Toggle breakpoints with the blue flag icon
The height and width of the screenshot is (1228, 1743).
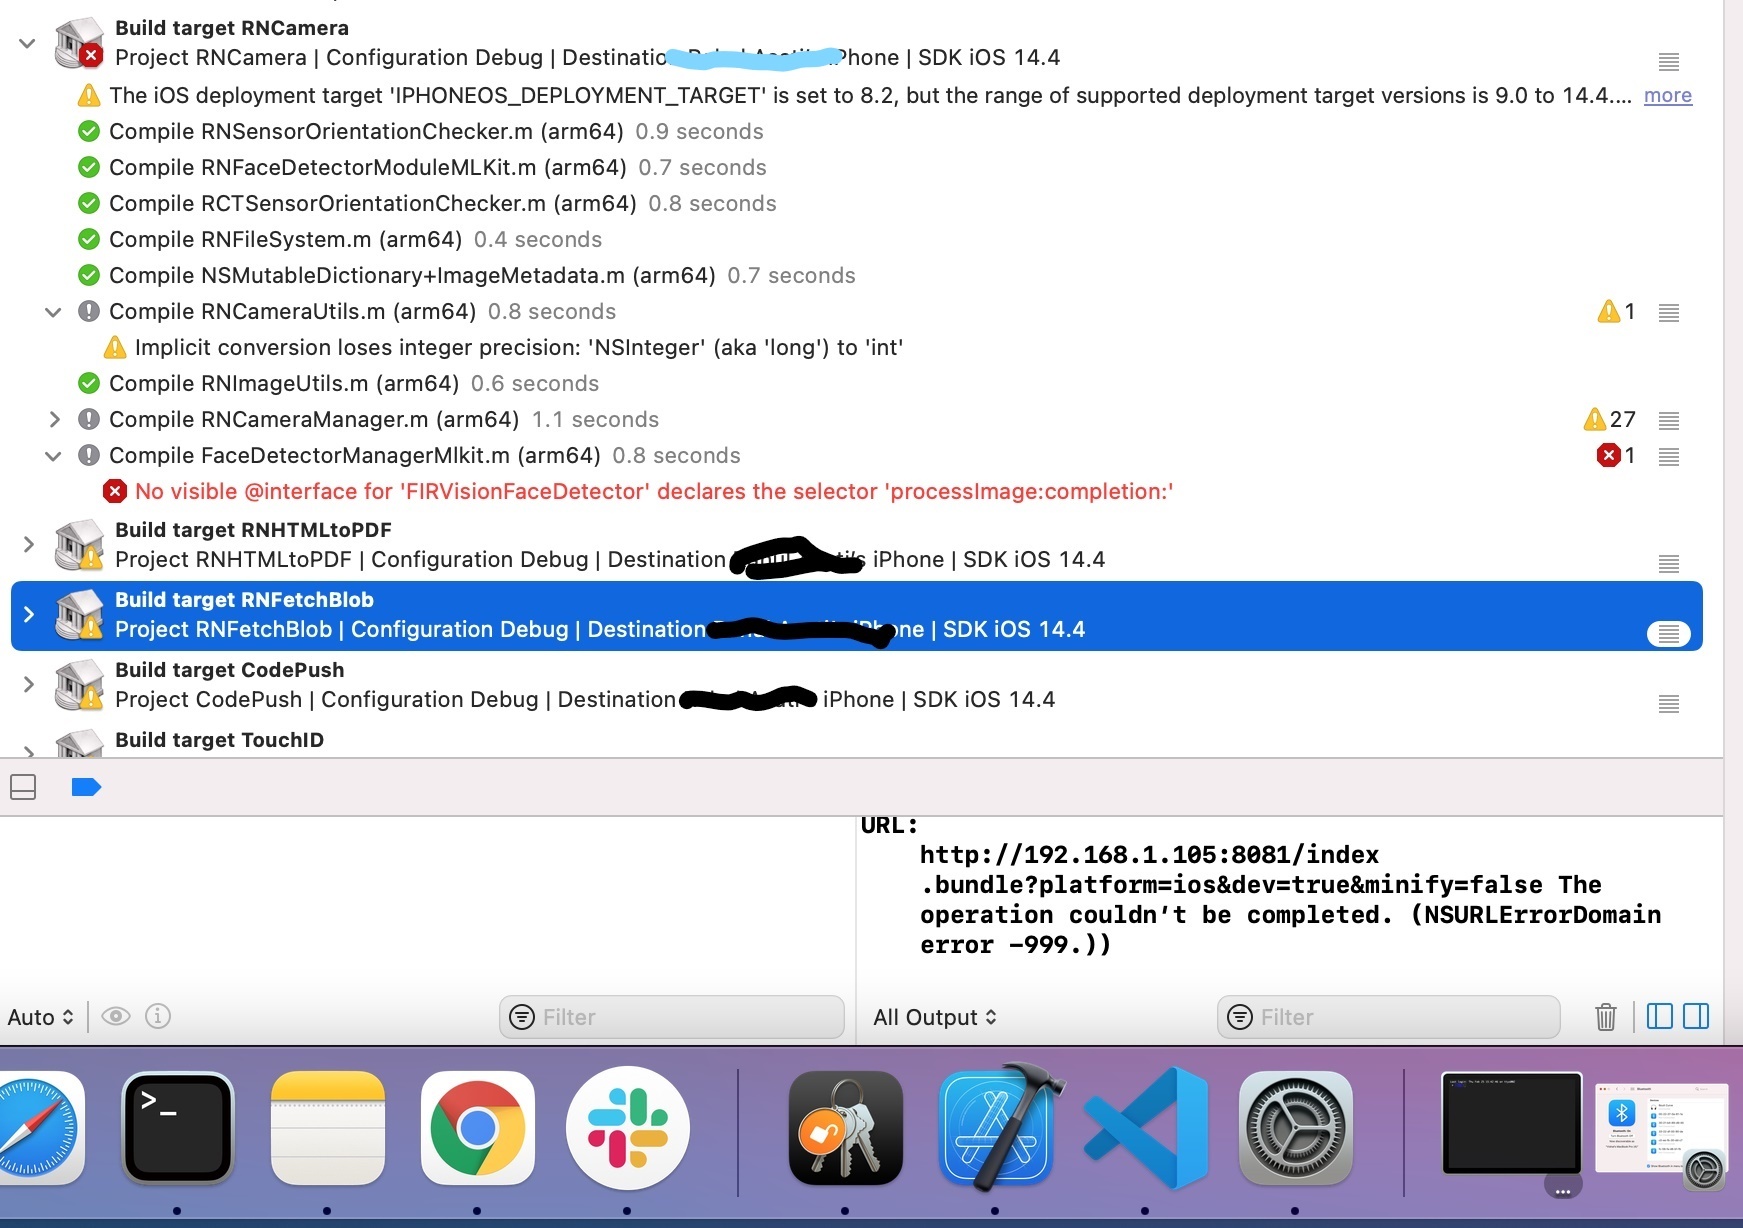click(x=87, y=787)
